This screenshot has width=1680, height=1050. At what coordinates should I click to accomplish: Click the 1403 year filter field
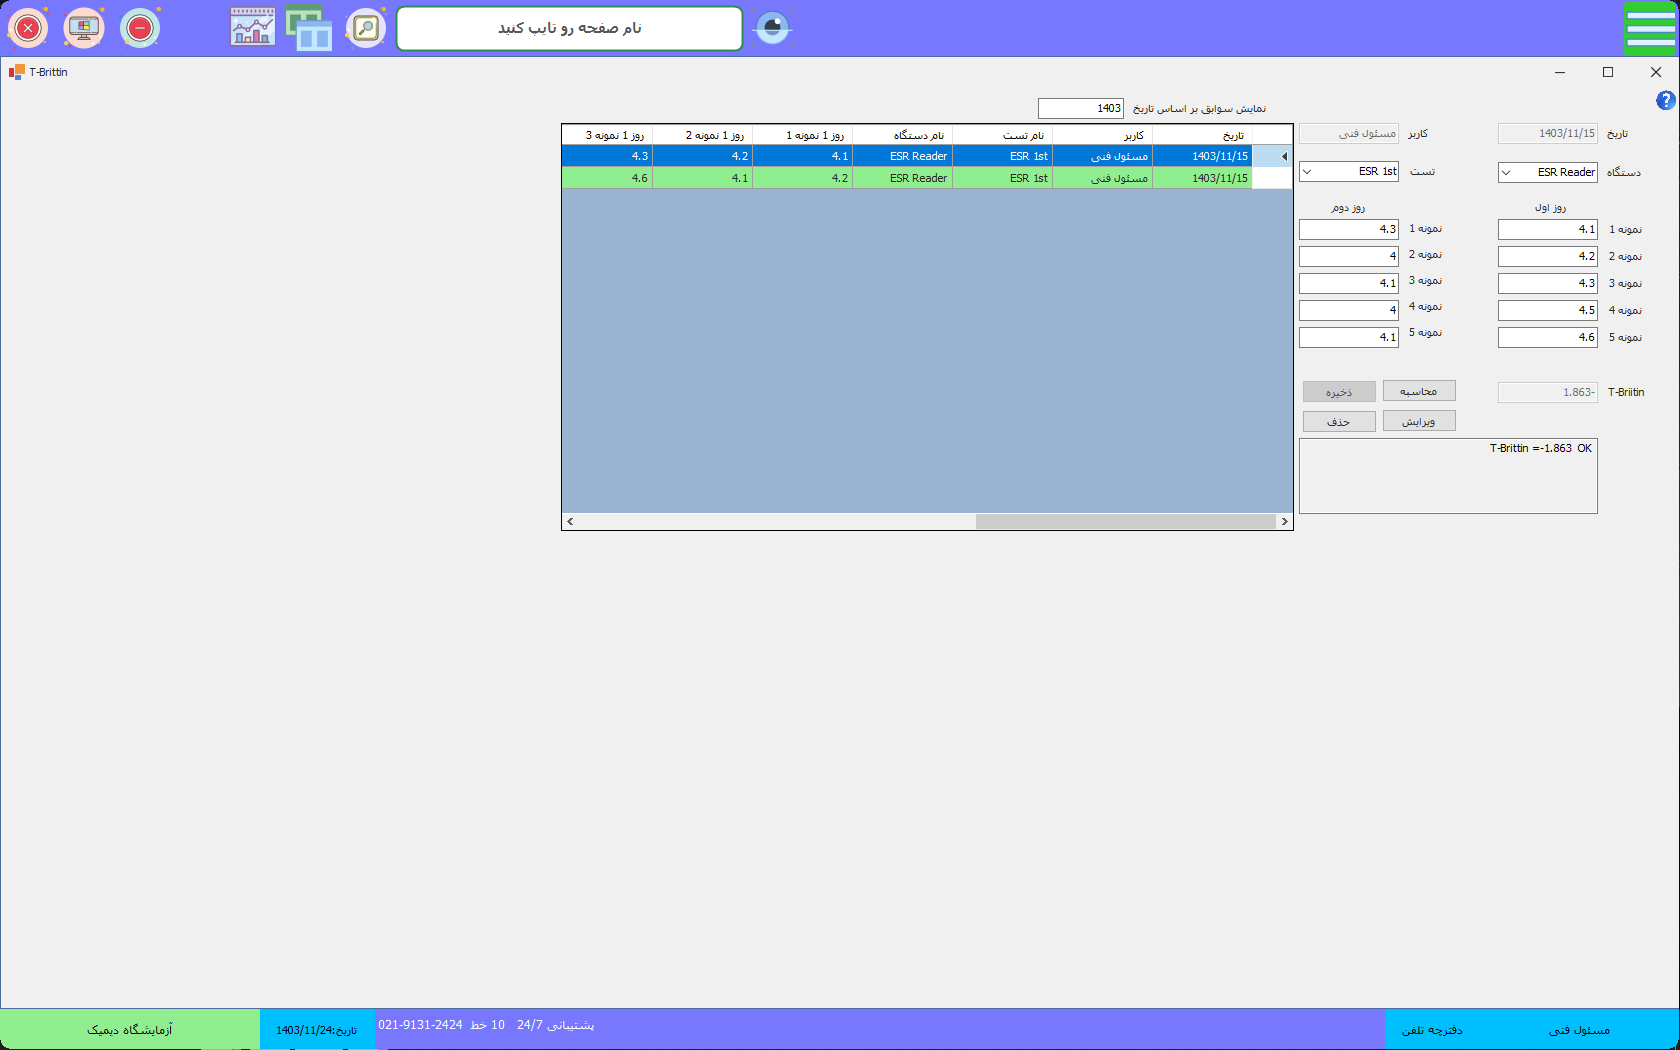tap(1080, 108)
